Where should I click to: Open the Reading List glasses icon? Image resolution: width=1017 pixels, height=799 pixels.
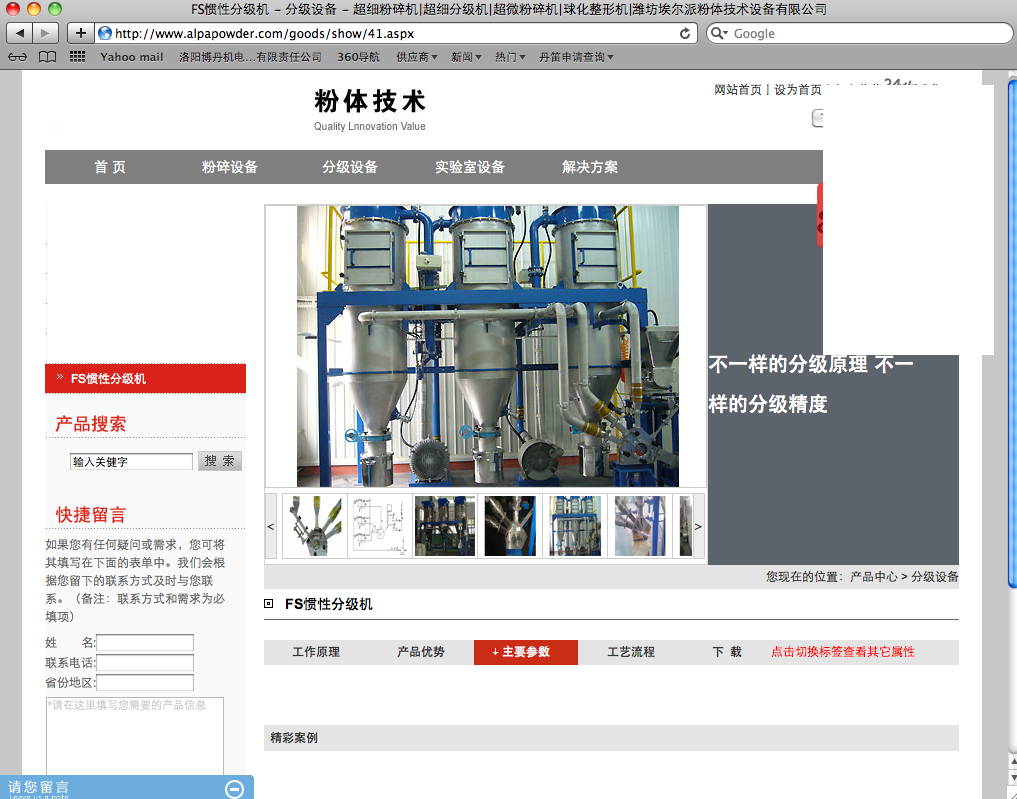(17, 57)
